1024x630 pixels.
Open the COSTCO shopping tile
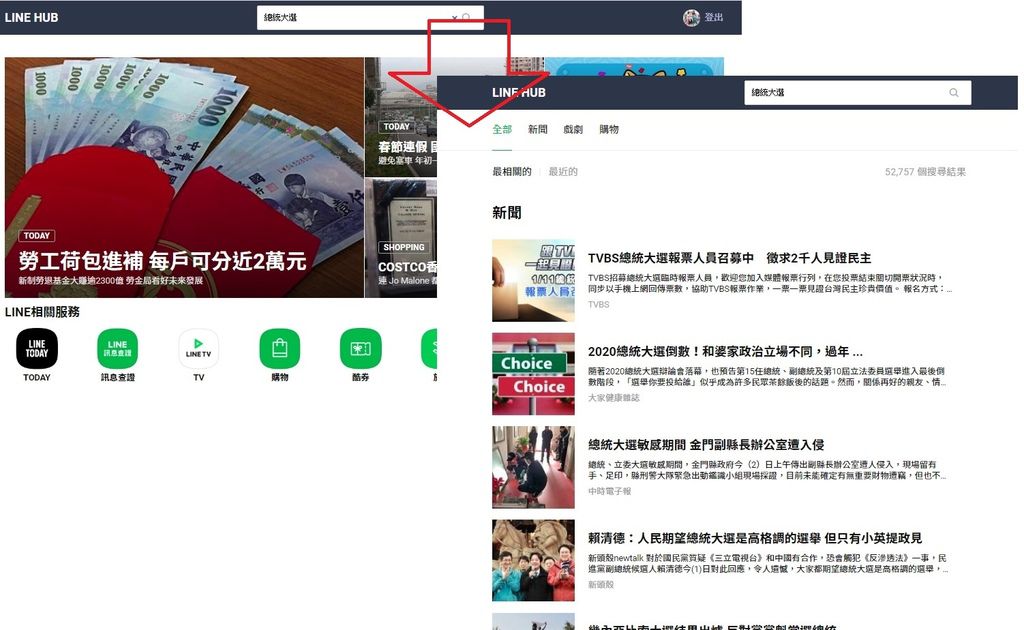point(400,238)
